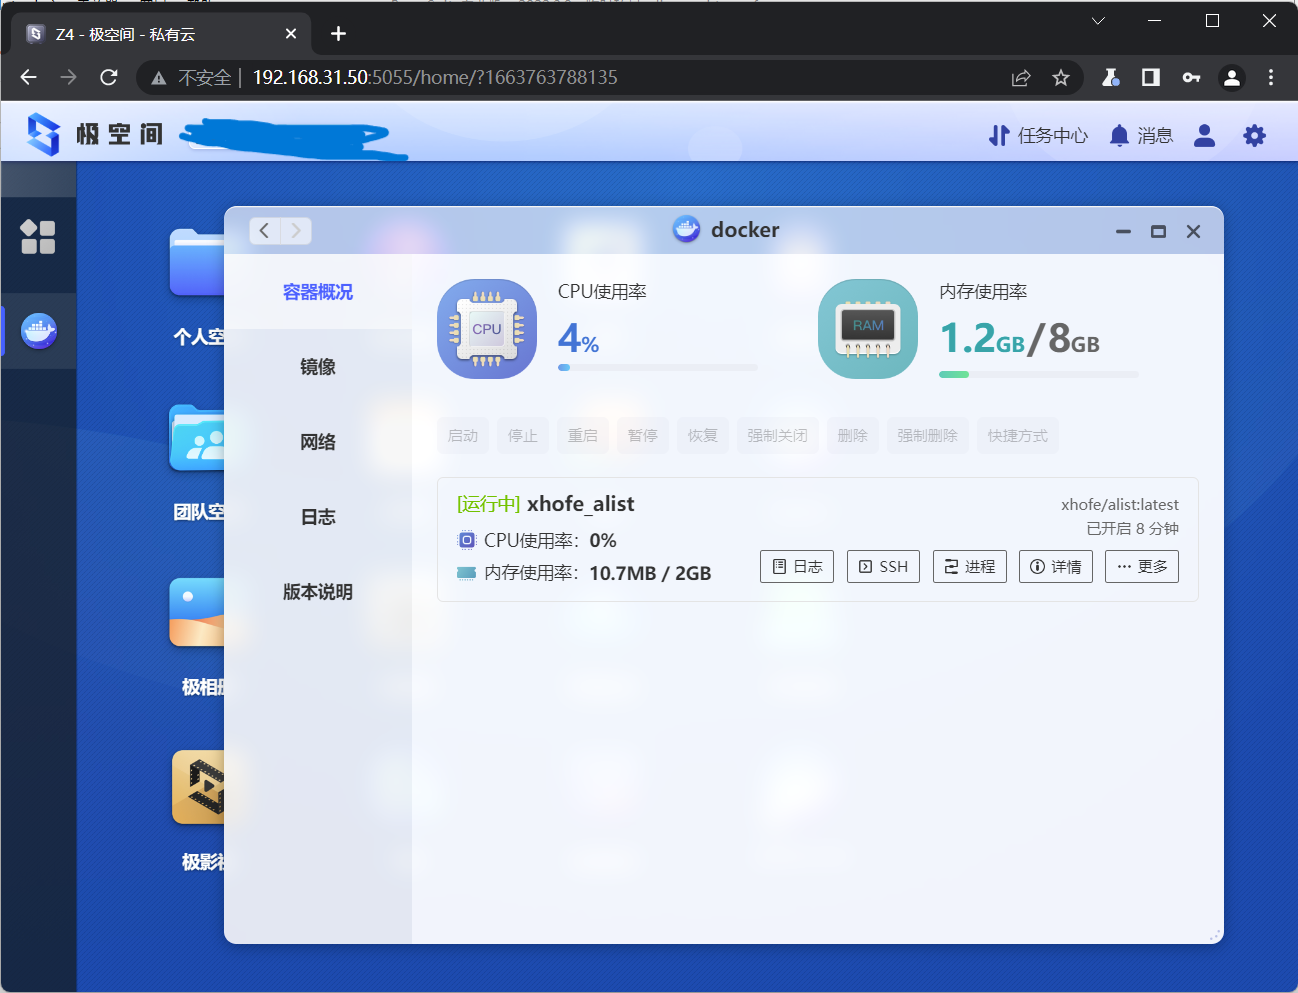View 进程 of xhofe_alist

coord(970,566)
